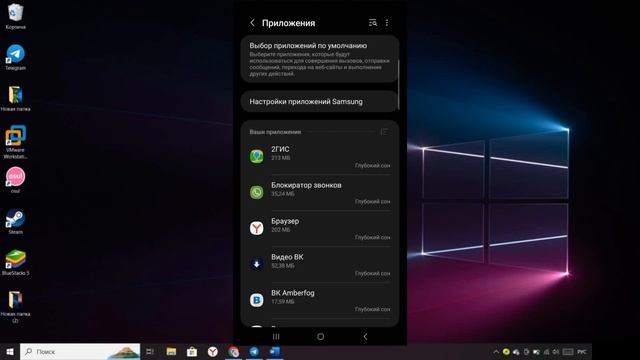Select the Браузер Yandex icon
The height and width of the screenshot is (360, 640).
(257, 228)
